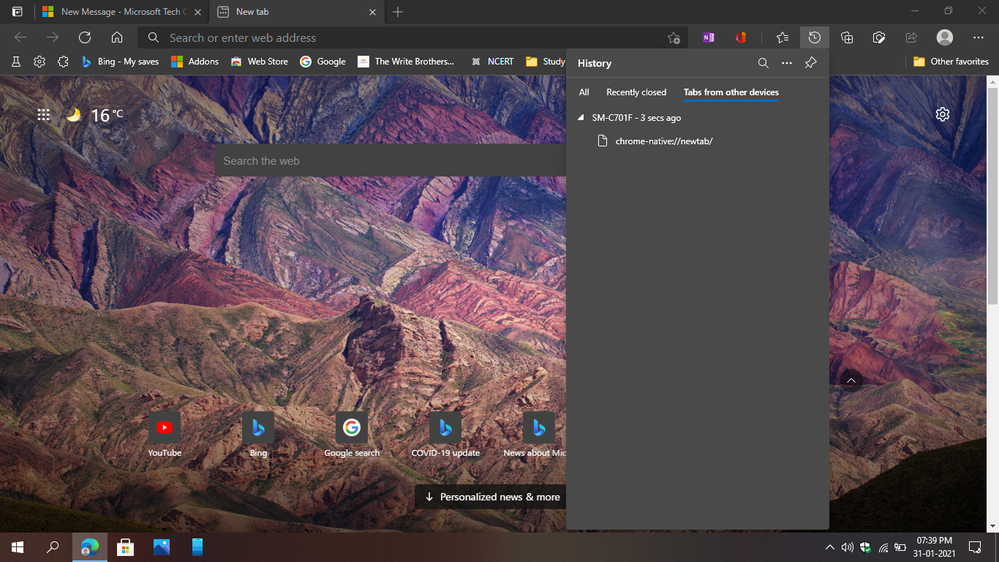Open the settings gear bookmark
The width and height of the screenshot is (999, 562).
[40, 62]
